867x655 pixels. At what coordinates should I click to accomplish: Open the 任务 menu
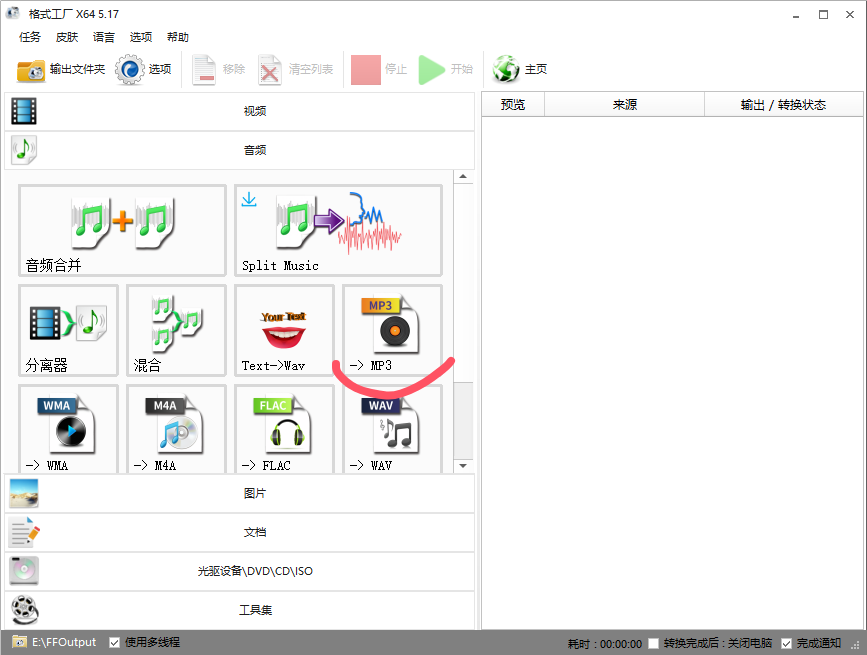pyautogui.click(x=30, y=37)
